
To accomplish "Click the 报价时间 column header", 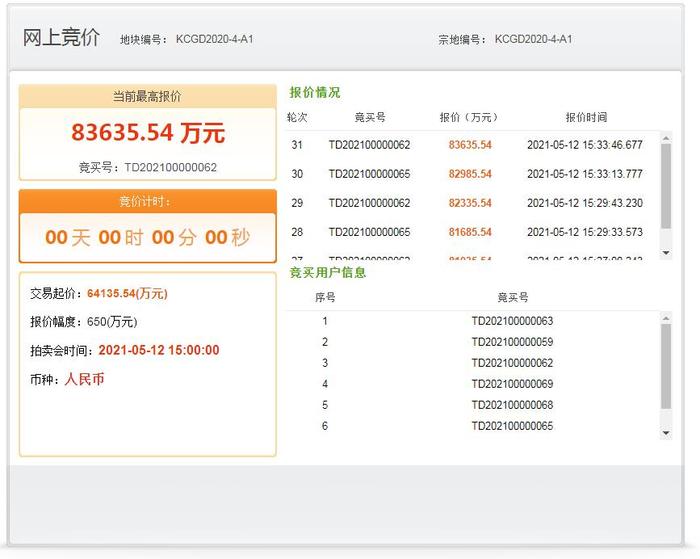I will [586, 117].
